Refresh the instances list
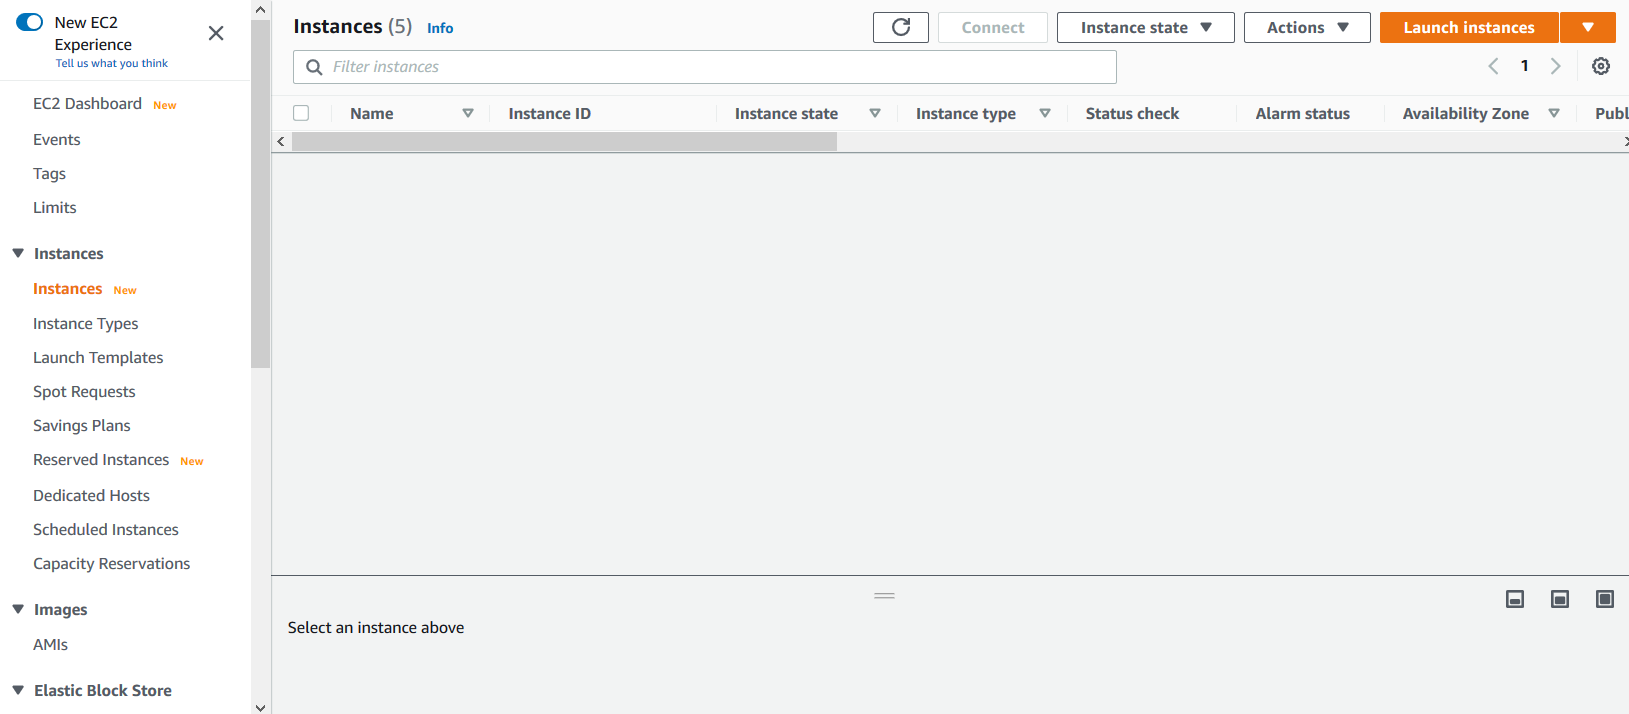Screen dimensions: 1629x714 [x=900, y=27]
